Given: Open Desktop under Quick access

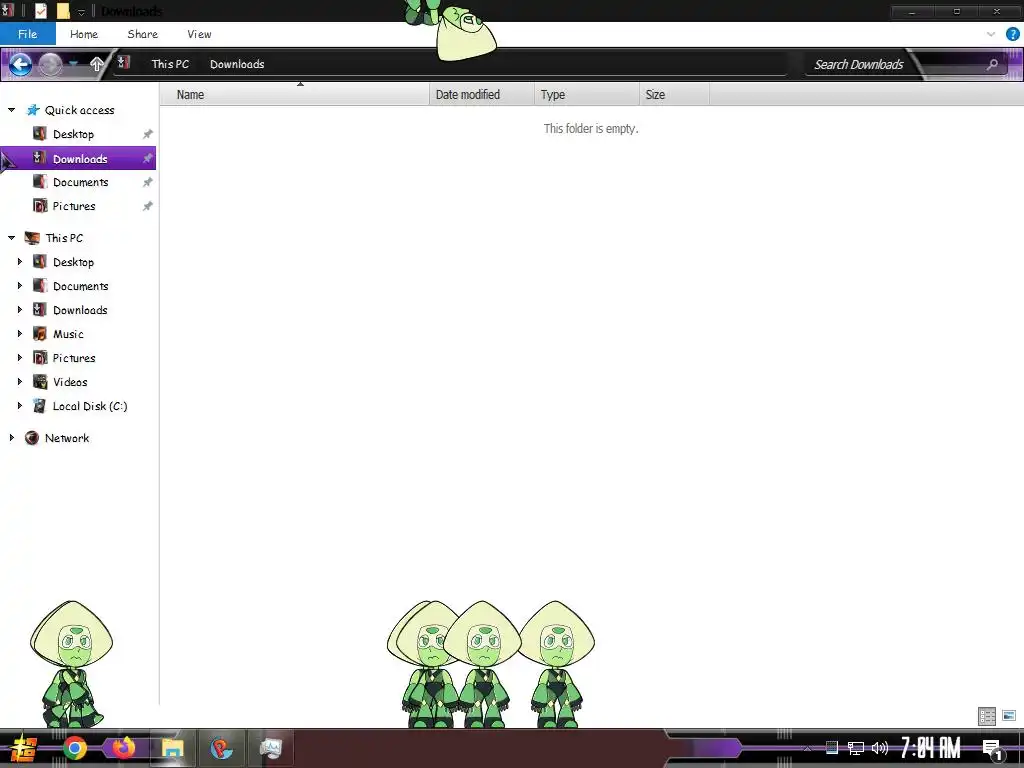Looking at the screenshot, I should click(73, 134).
